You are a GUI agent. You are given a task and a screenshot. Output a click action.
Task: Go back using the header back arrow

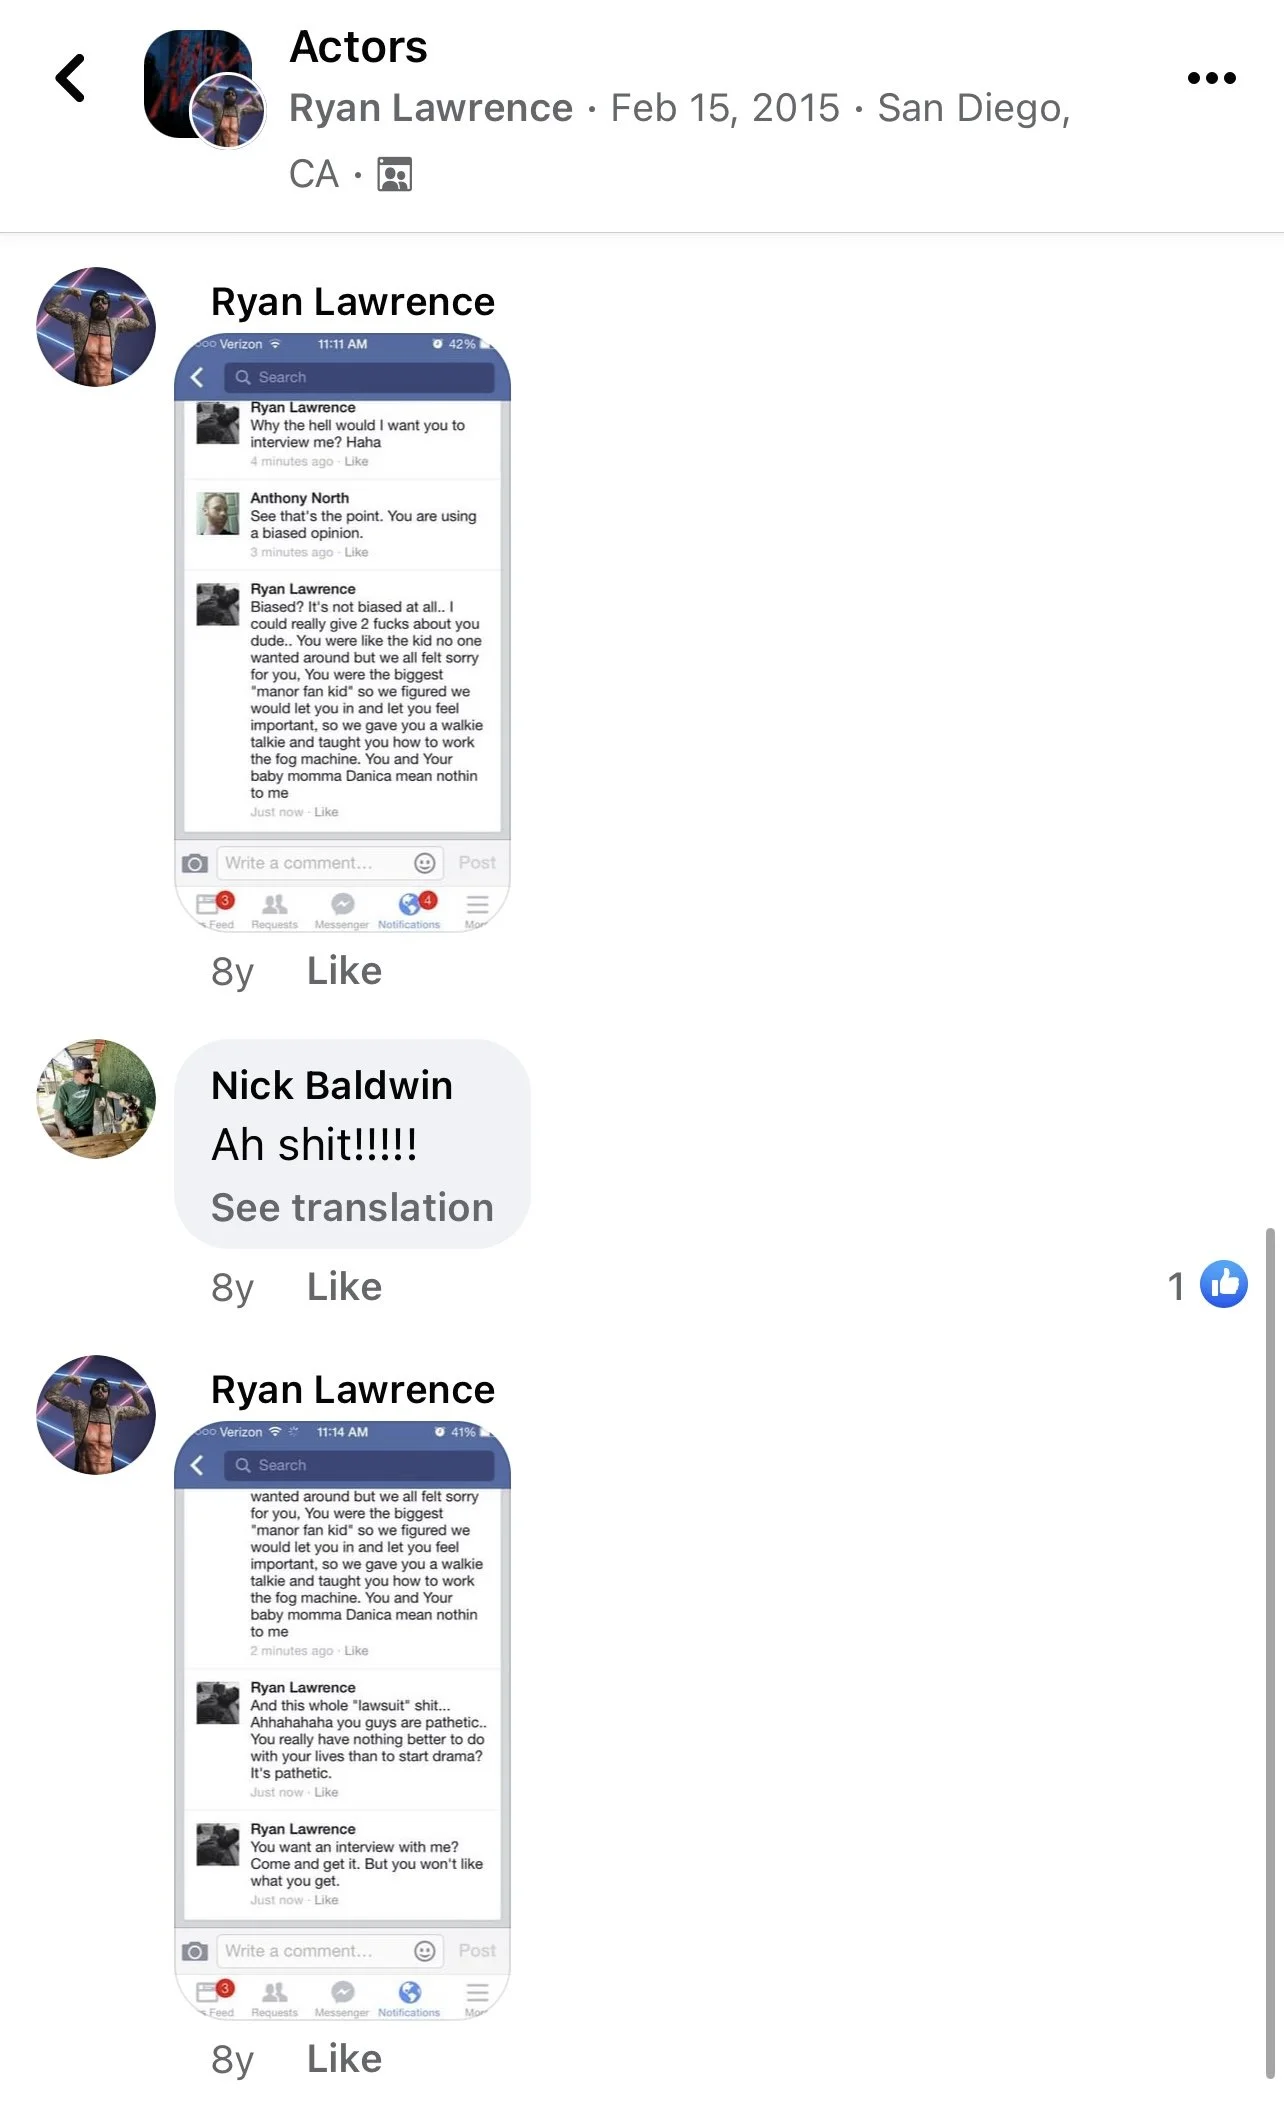[x=70, y=78]
